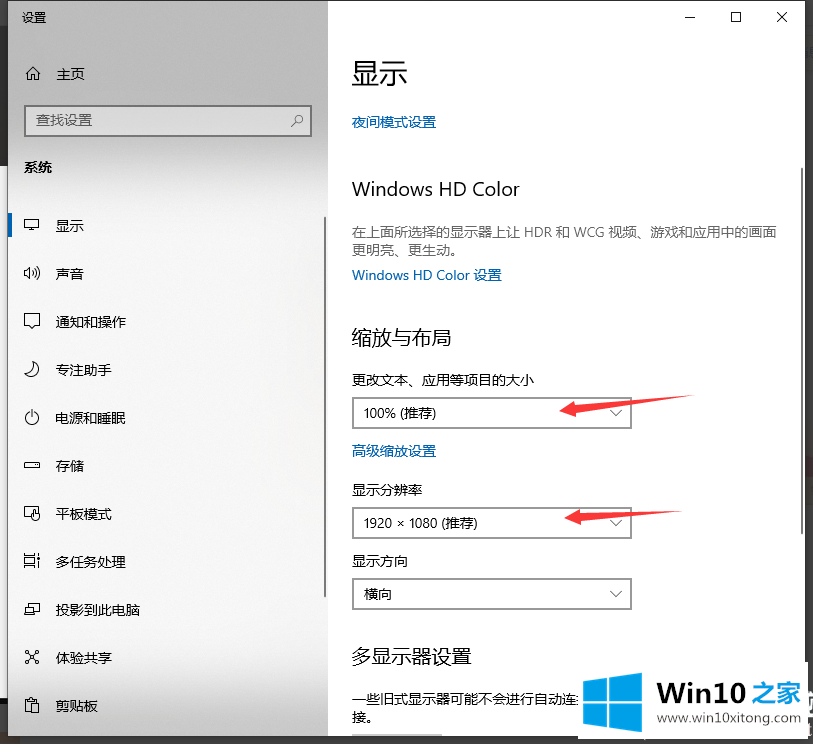813x744 pixels.
Task: Click the monitor icon for 显示
Action: coord(32,226)
